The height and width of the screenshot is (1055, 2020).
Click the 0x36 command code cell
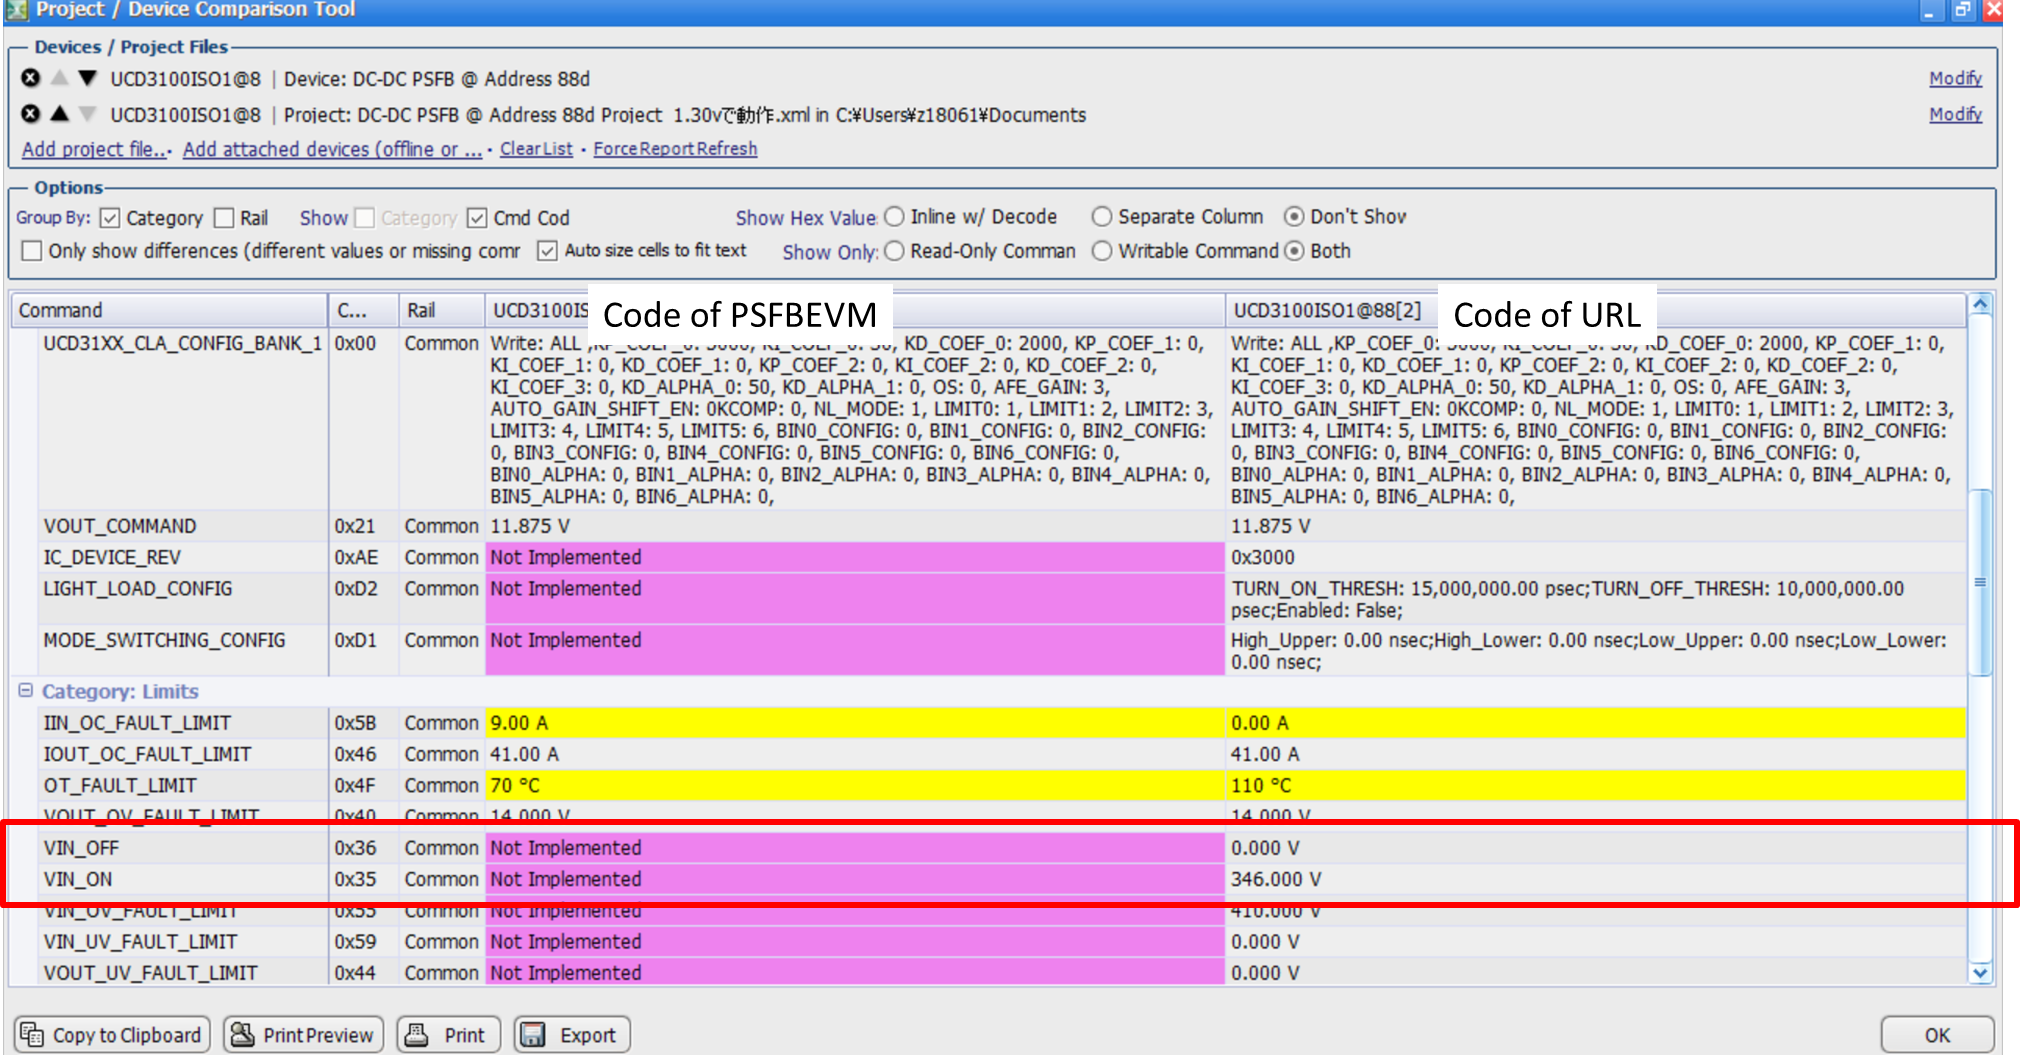(x=364, y=848)
